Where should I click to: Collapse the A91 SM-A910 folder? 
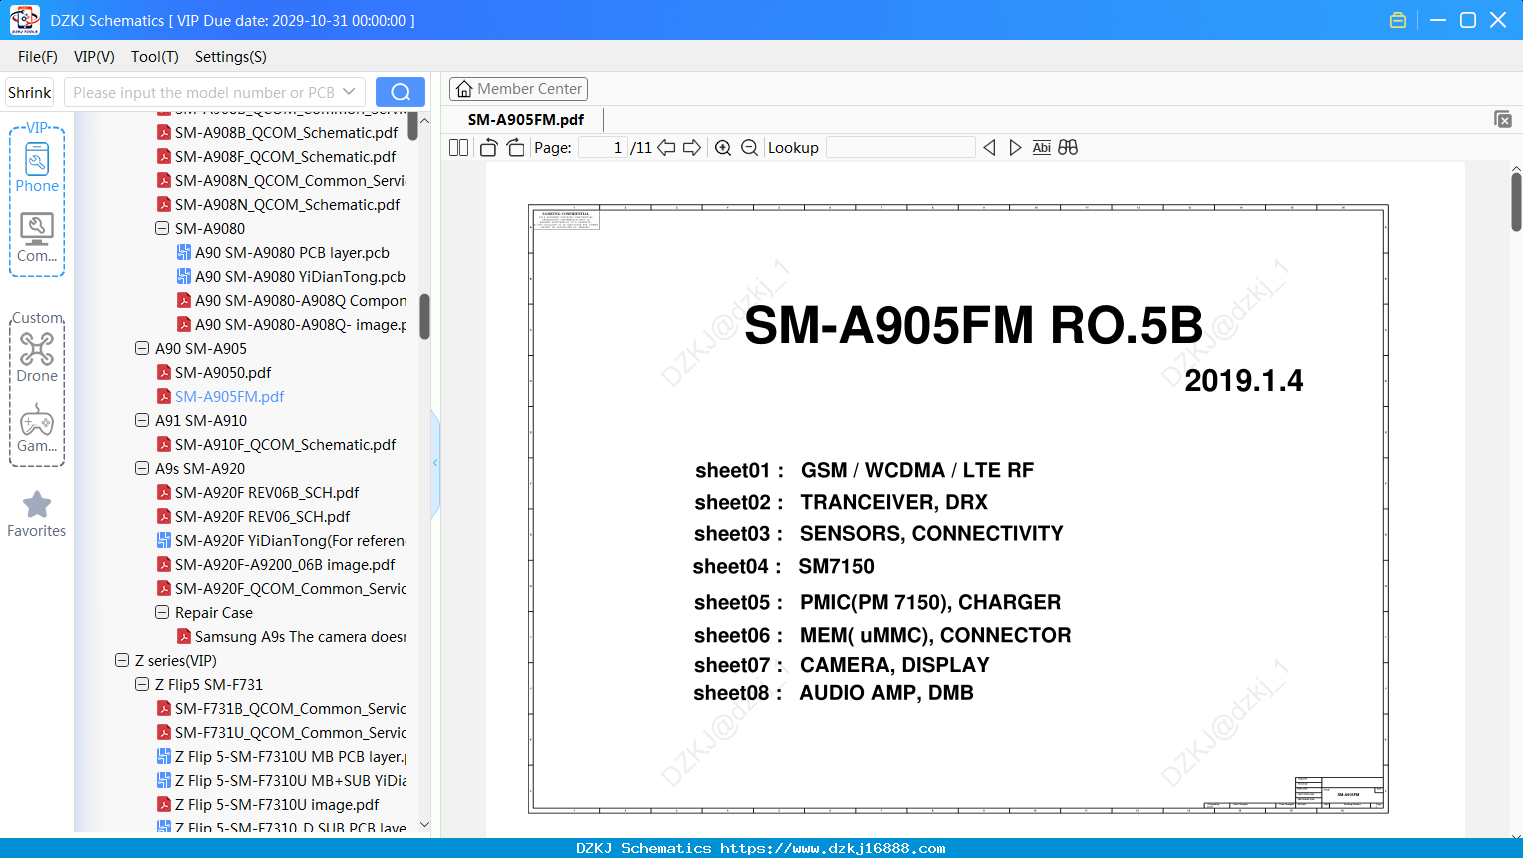click(x=142, y=420)
